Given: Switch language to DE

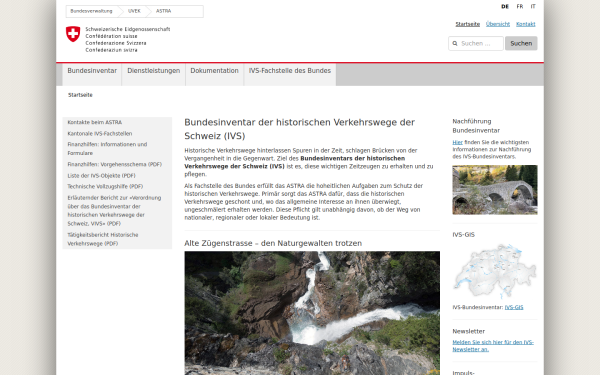Looking at the screenshot, I should (x=505, y=7).
